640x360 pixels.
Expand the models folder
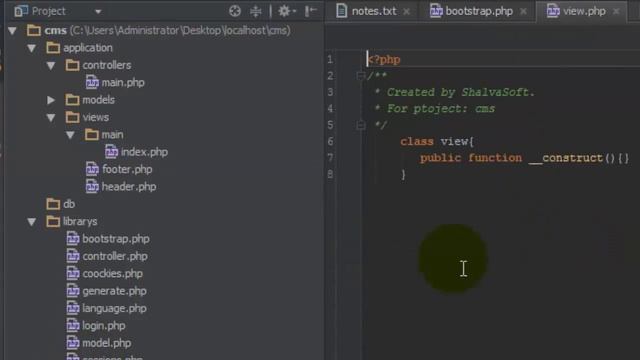(51, 100)
